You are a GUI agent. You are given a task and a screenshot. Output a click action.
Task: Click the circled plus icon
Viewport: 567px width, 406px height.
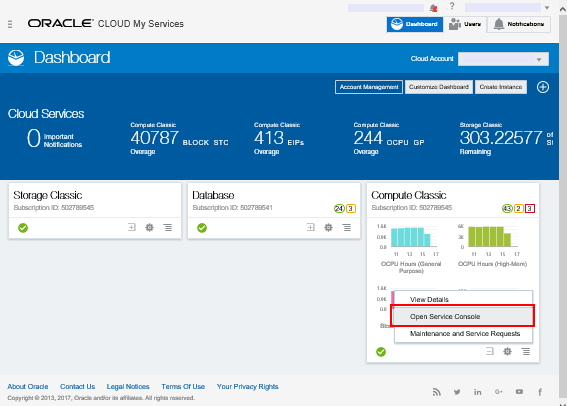(543, 87)
